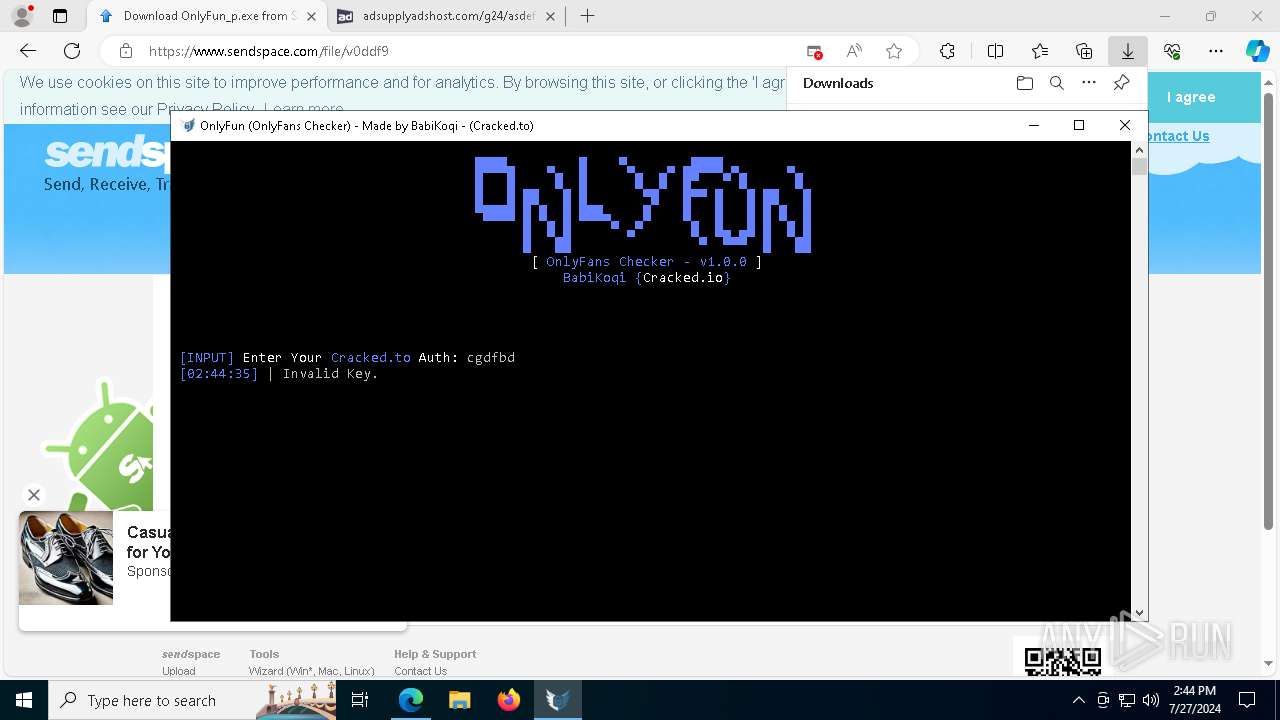Open the Collections icon
Viewport: 1280px width, 720px height.
(1084, 51)
